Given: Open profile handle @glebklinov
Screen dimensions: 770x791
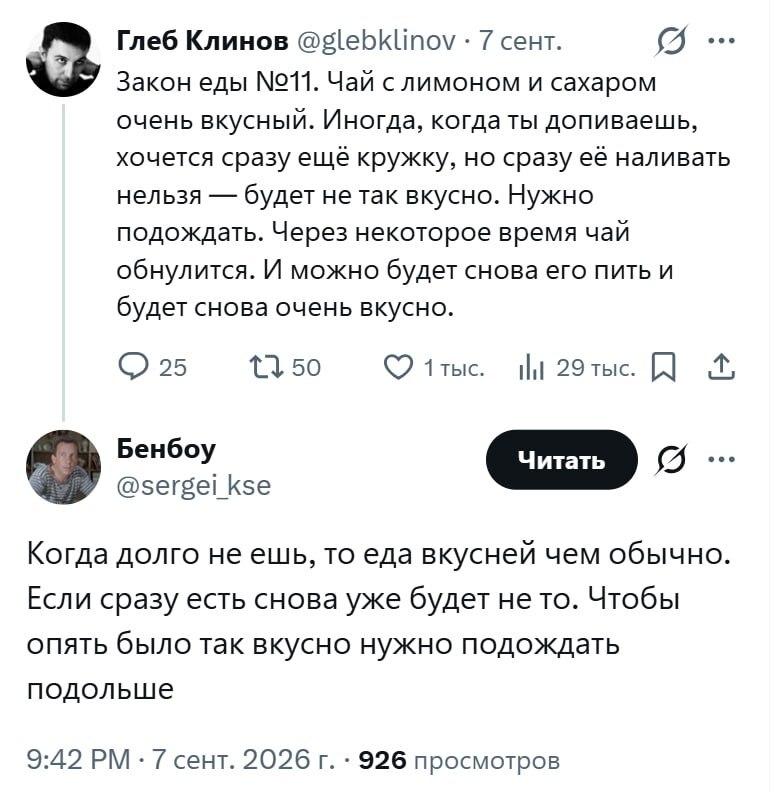Looking at the screenshot, I should pyautogui.click(x=376, y=40).
